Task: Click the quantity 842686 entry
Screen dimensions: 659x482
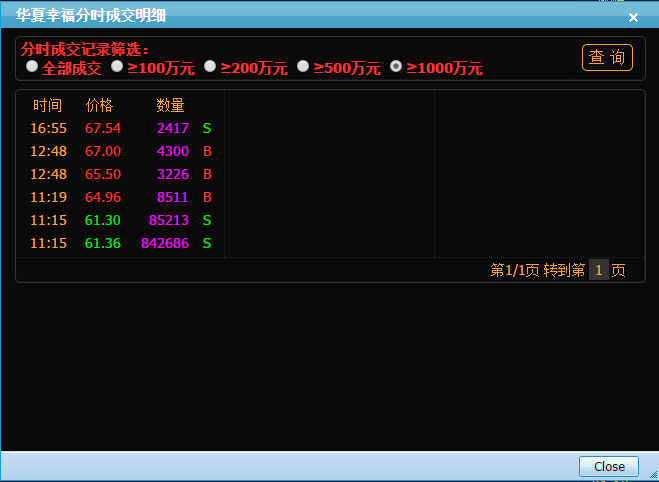Action: pyautogui.click(x=165, y=243)
